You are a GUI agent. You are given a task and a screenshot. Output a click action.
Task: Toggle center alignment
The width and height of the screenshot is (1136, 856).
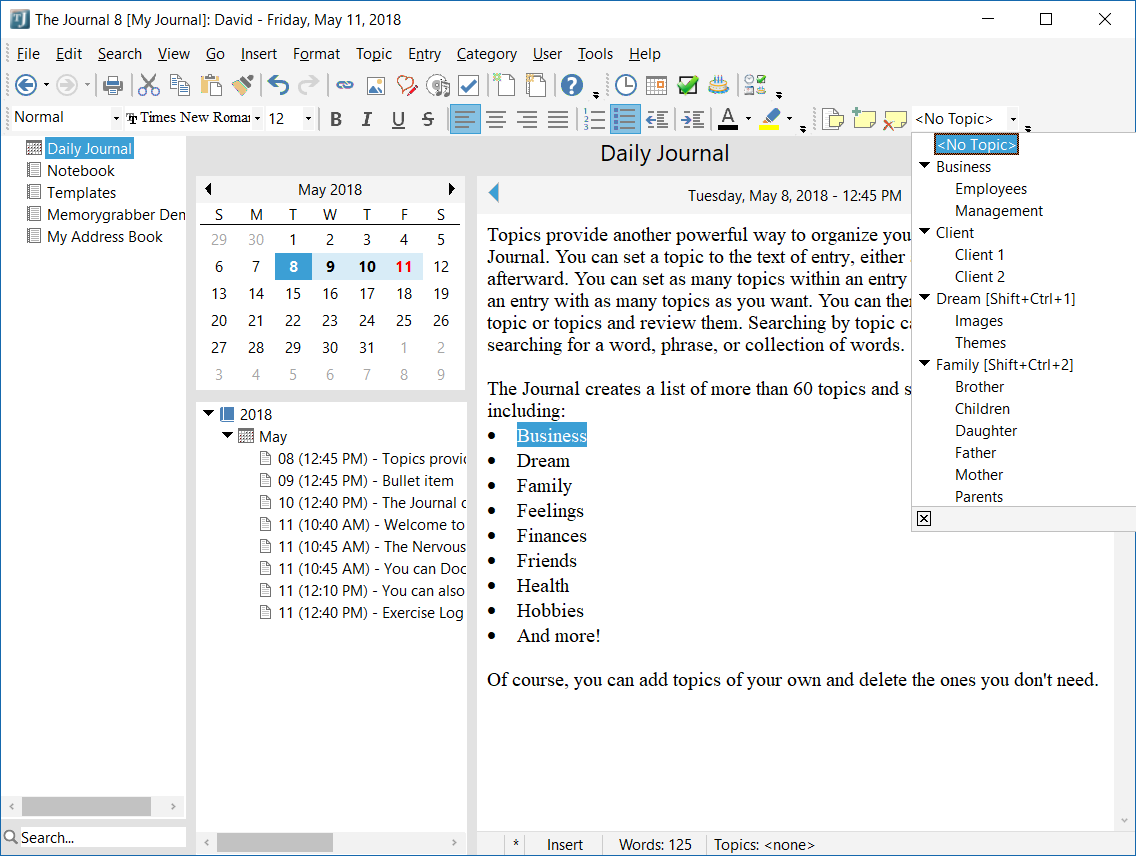(496, 119)
